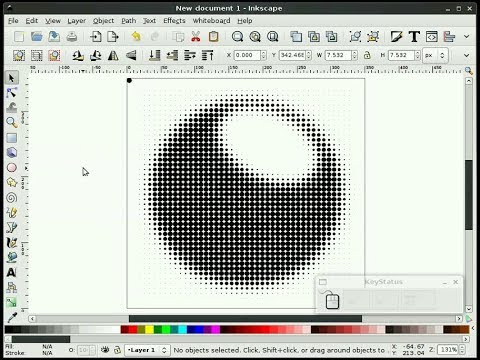Click the Import icon
Screen dimensions: 480x360
point(96,36)
